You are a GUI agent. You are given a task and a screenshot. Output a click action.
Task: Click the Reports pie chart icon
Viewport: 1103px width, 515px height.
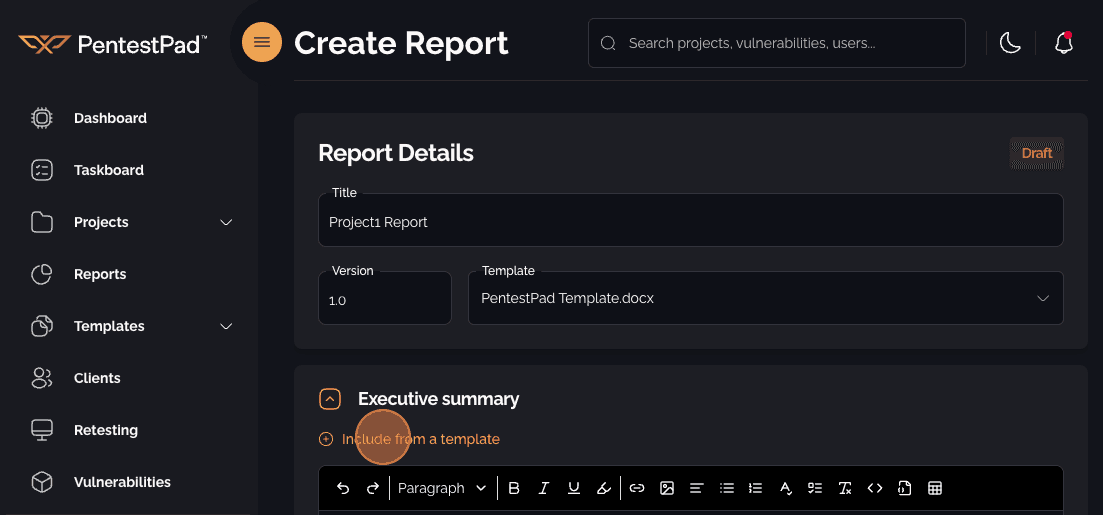coord(42,274)
